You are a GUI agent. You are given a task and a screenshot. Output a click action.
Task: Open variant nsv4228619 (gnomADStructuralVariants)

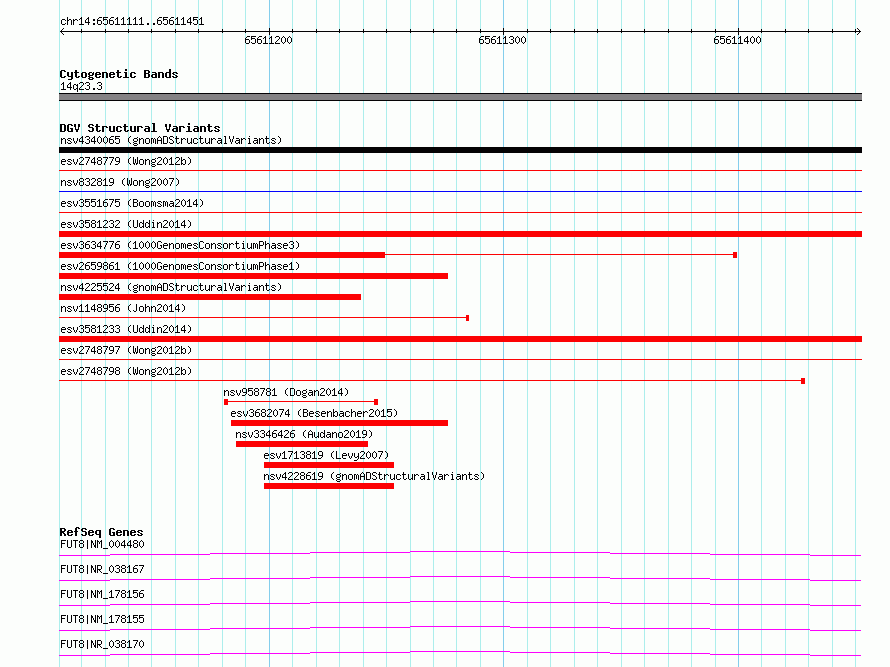374,476
